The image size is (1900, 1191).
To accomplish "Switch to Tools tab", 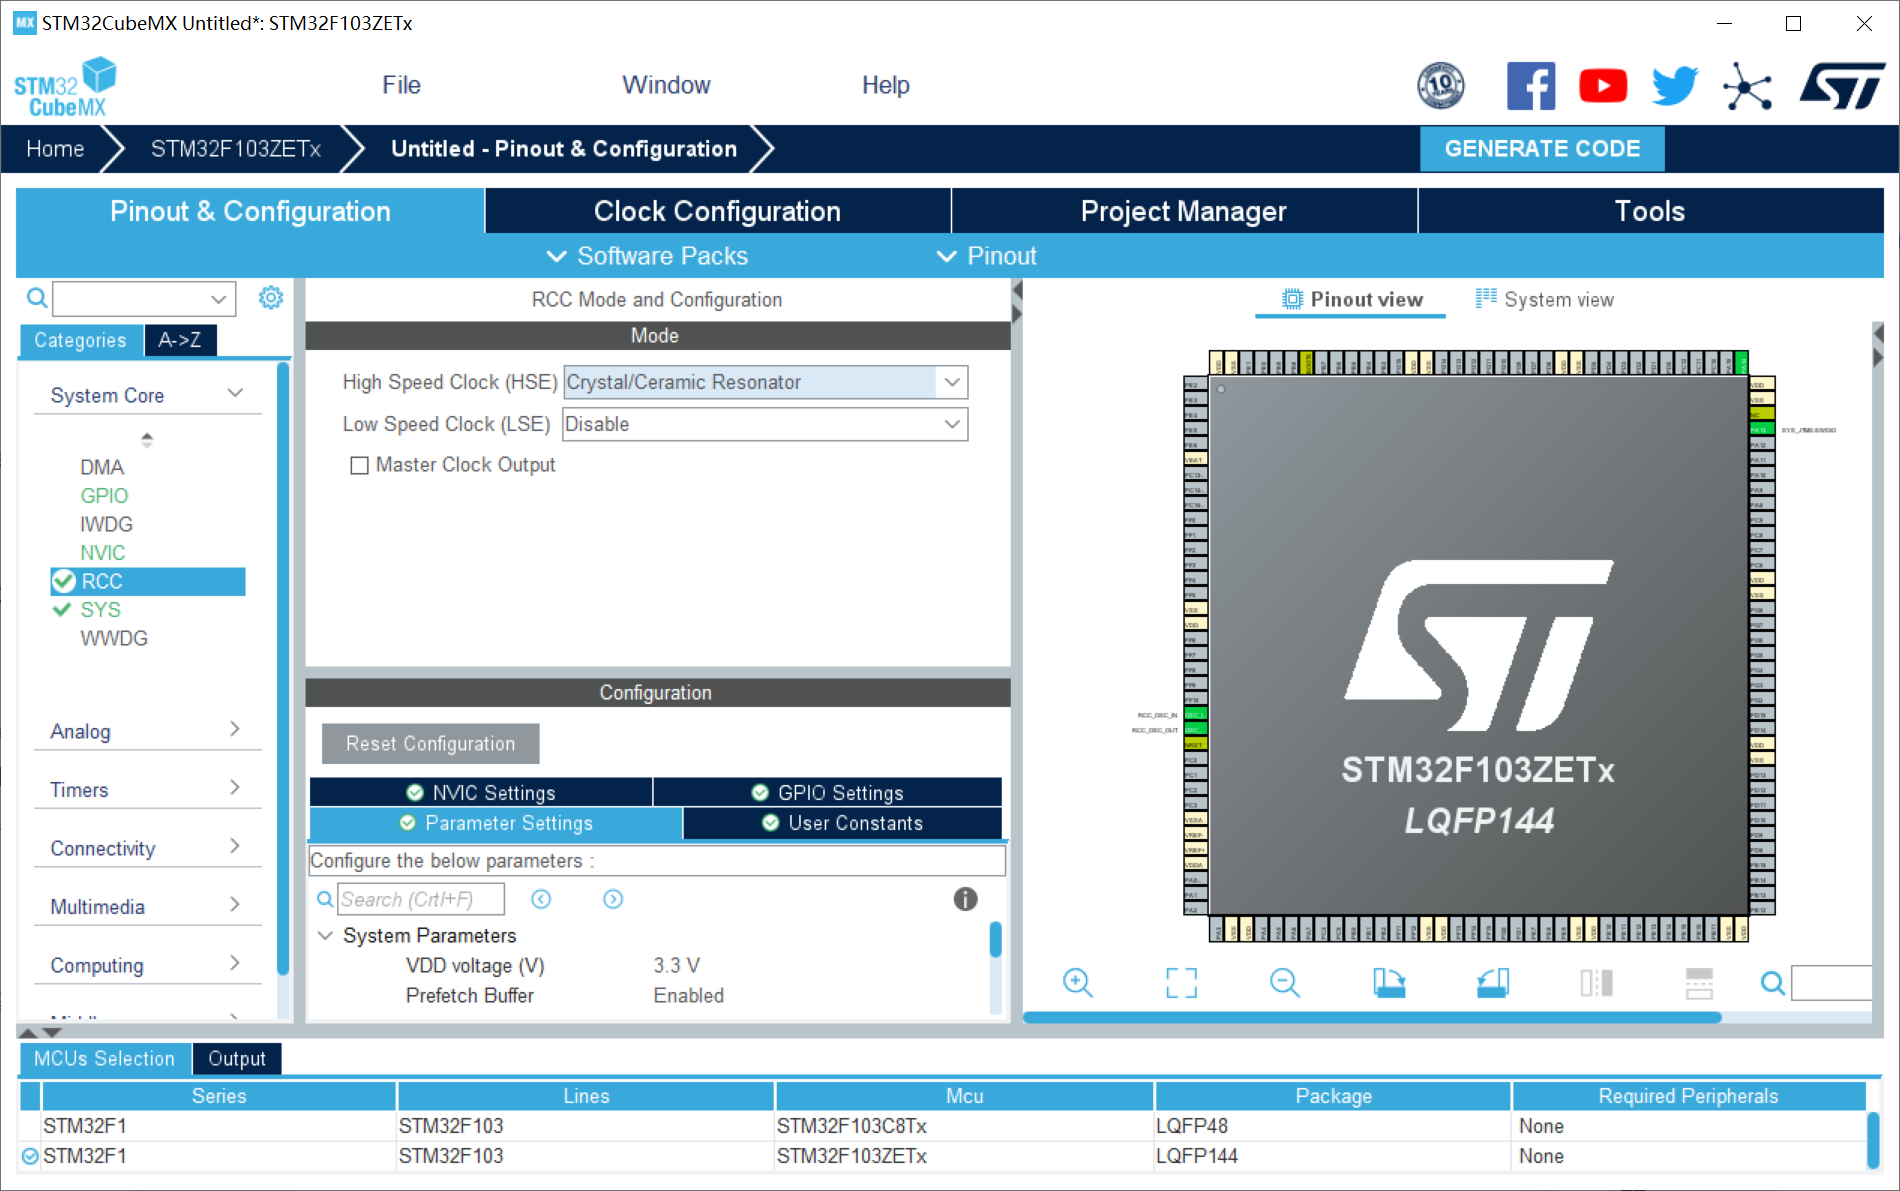I will [1650, 211].
